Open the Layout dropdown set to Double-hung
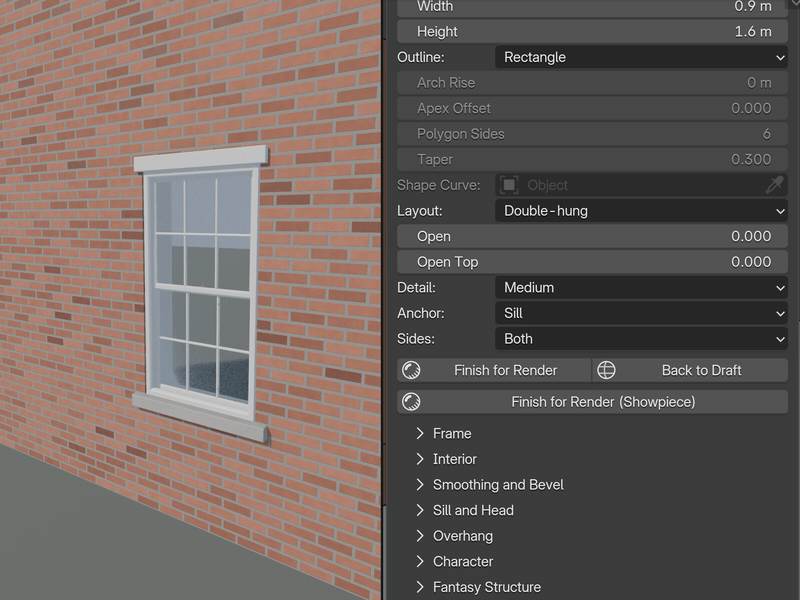This screenshot has width=800, height=600. coord(641,211)
